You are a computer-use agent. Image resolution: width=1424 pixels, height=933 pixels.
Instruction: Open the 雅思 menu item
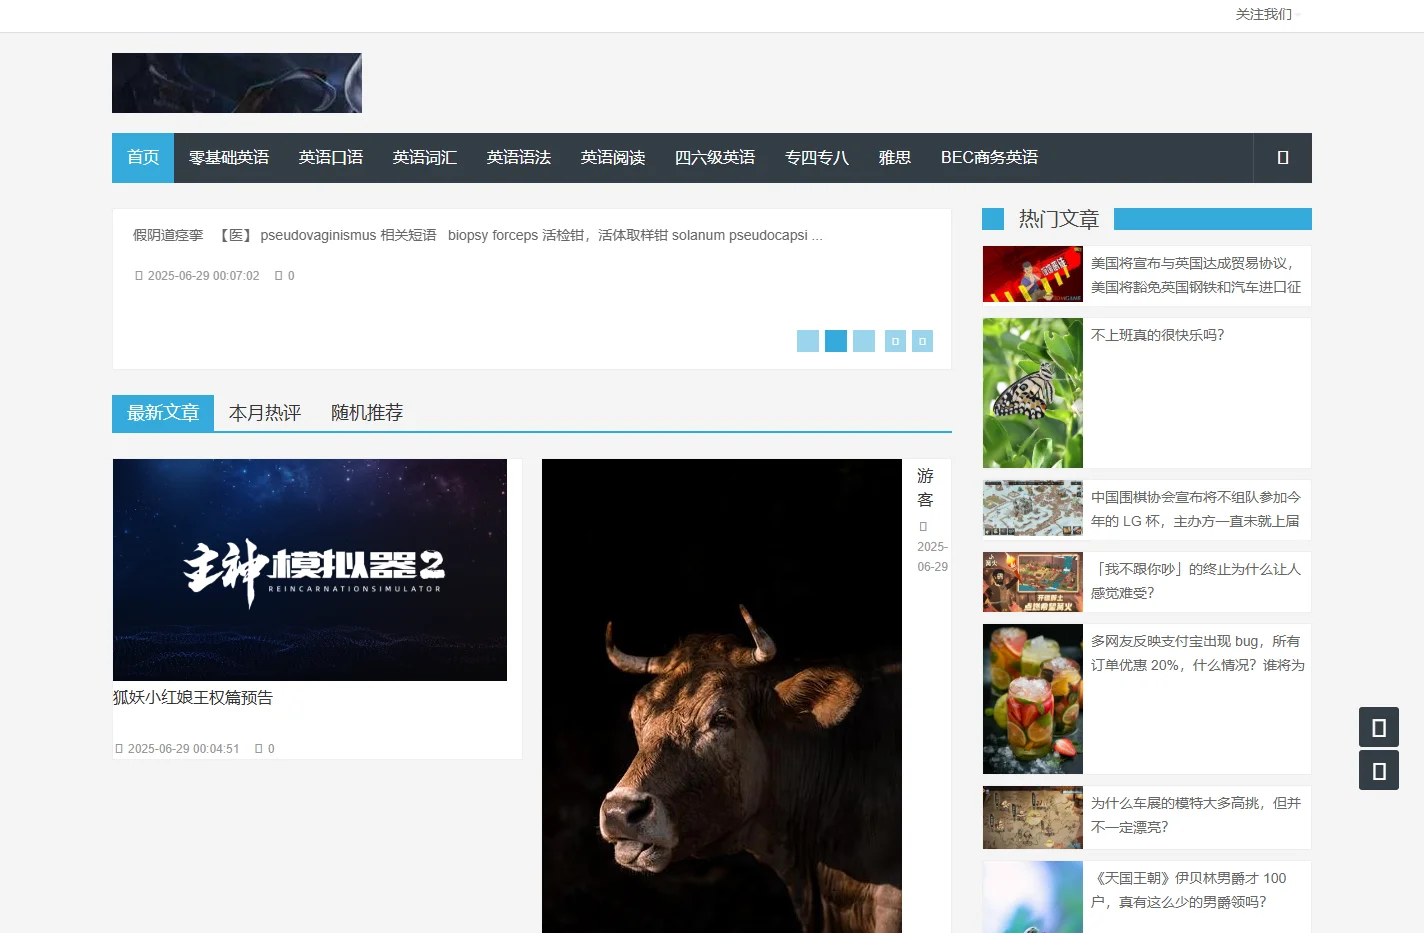[x=895, y=158]
